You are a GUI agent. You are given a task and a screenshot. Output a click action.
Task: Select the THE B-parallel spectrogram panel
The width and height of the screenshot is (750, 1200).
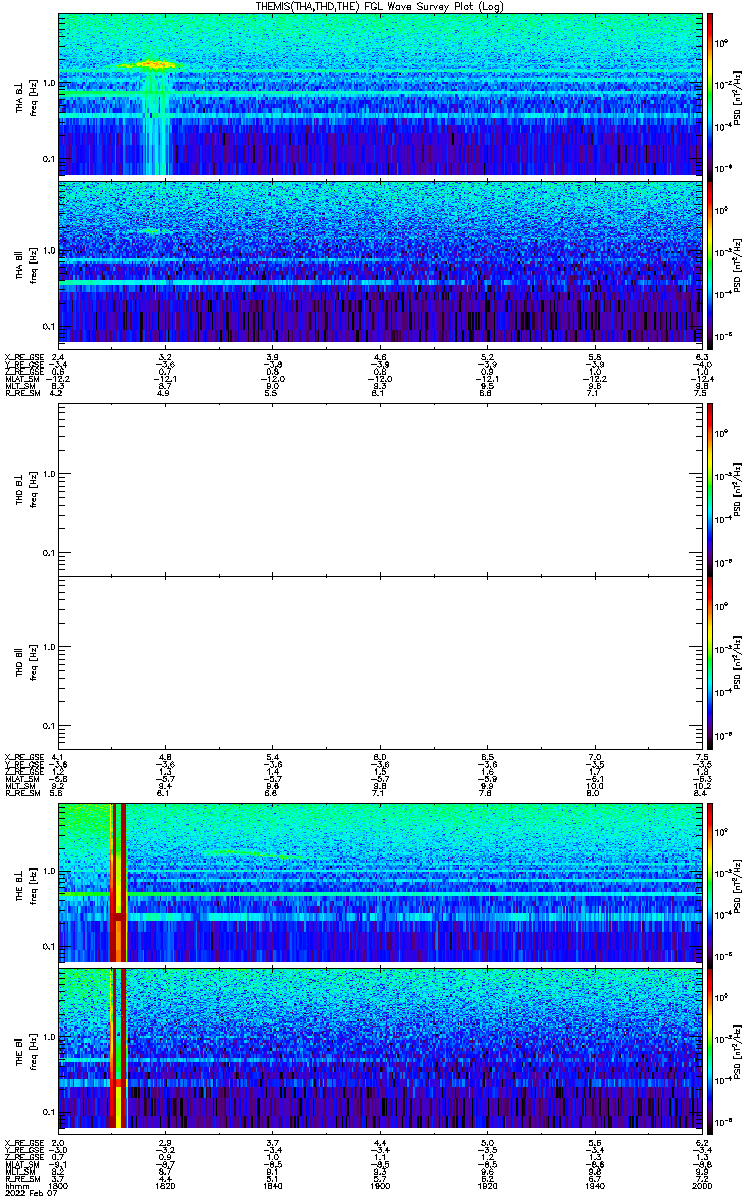coord(381,1050)
